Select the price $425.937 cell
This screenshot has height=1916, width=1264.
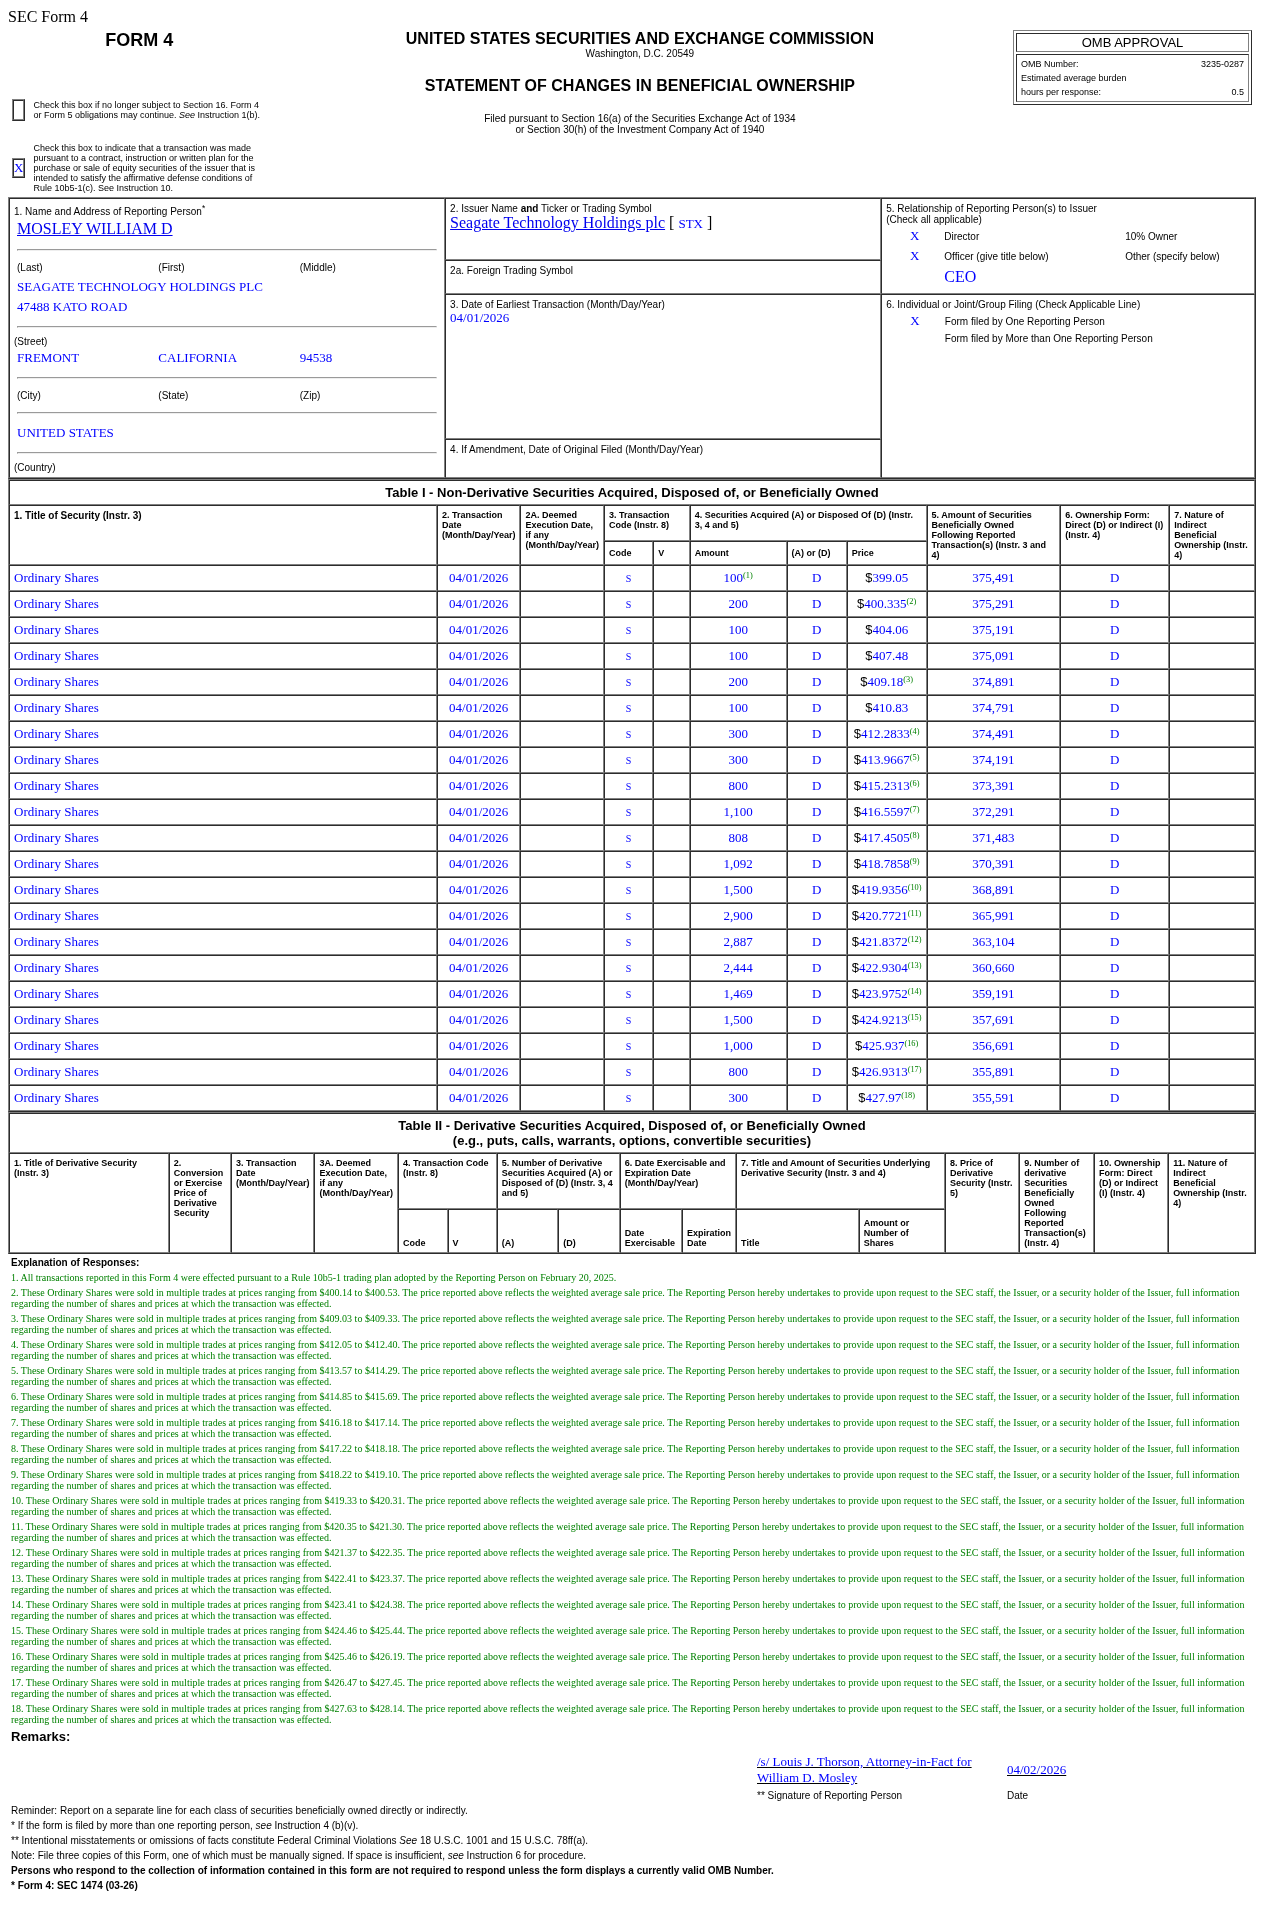[x=887, y=1046]
